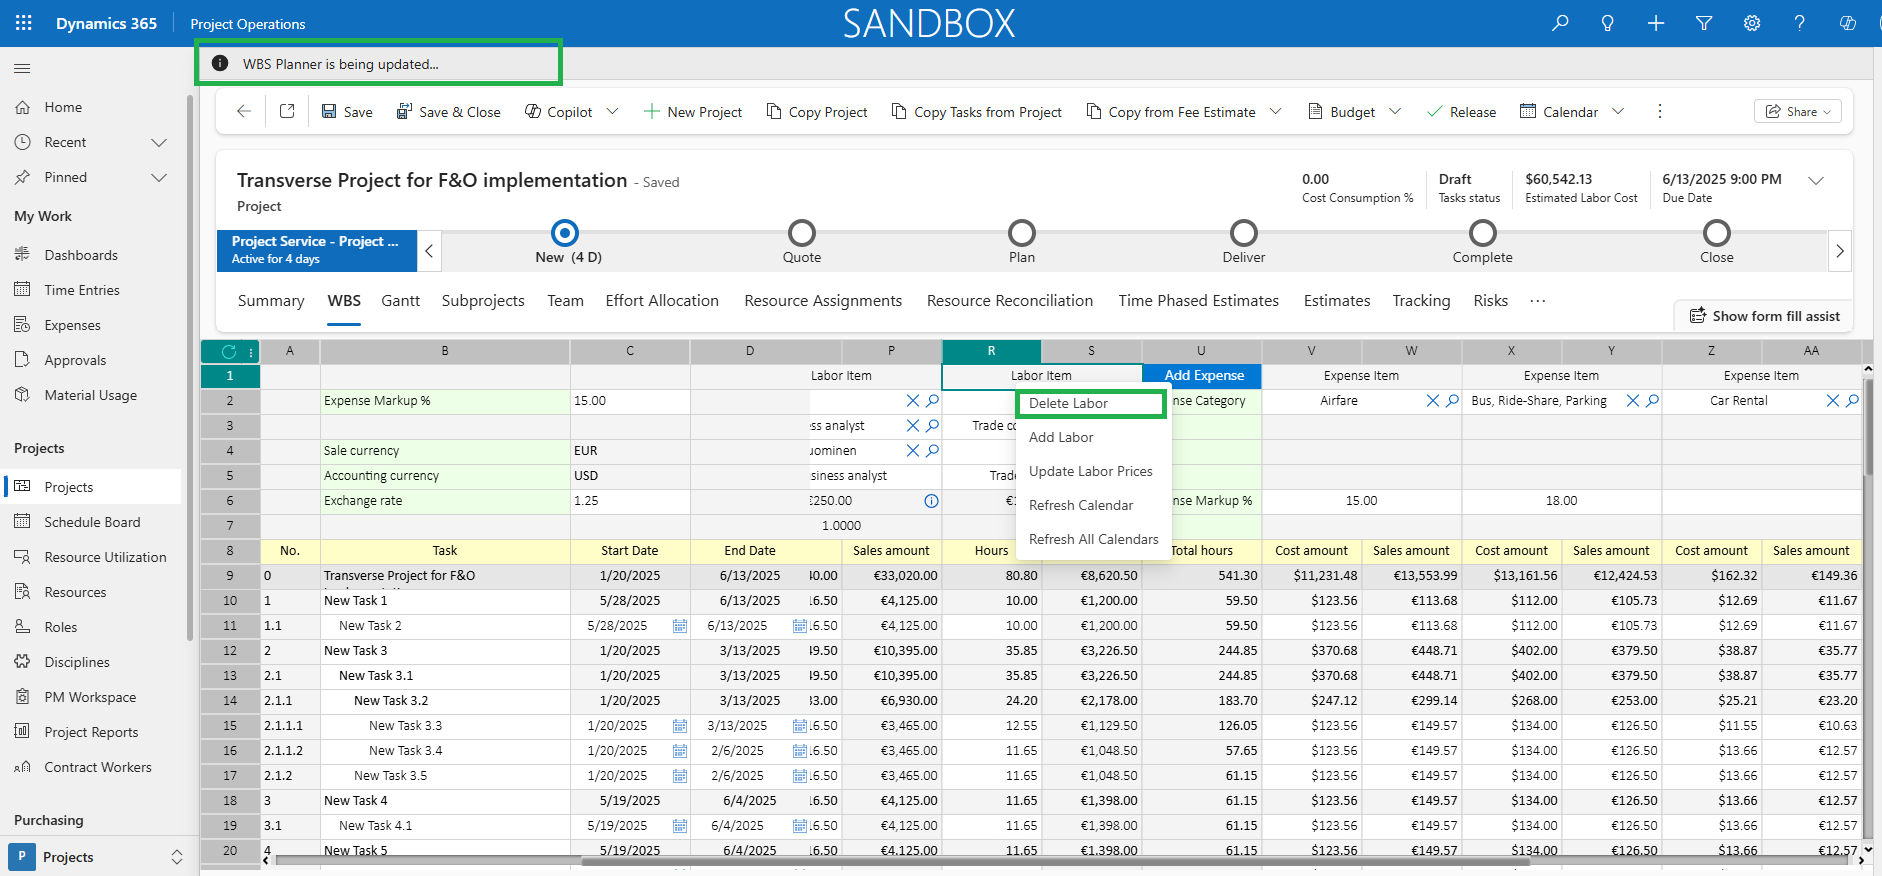Click Save & Close button

[448, 111]
